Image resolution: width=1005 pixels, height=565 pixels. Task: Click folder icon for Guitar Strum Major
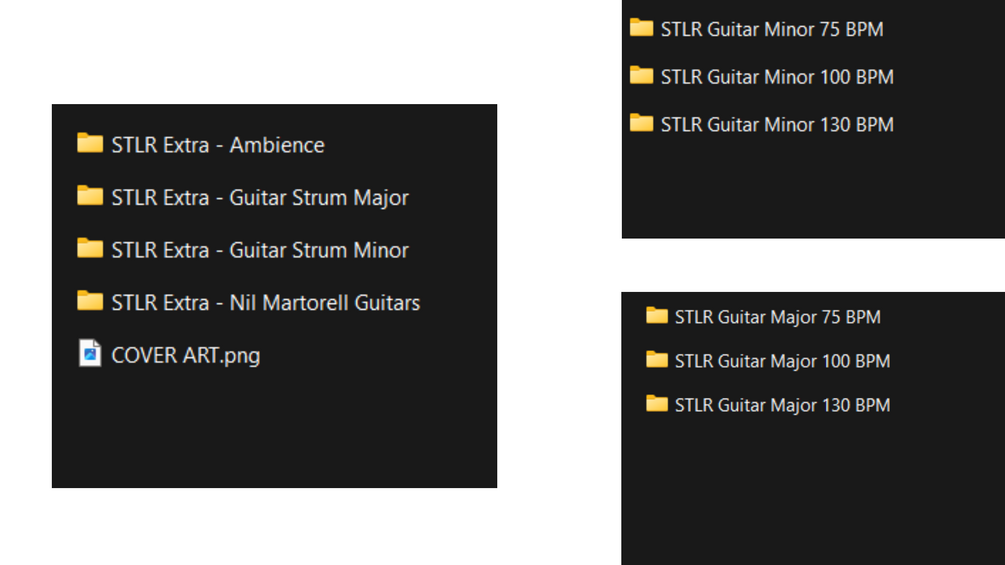pos(90,197)
